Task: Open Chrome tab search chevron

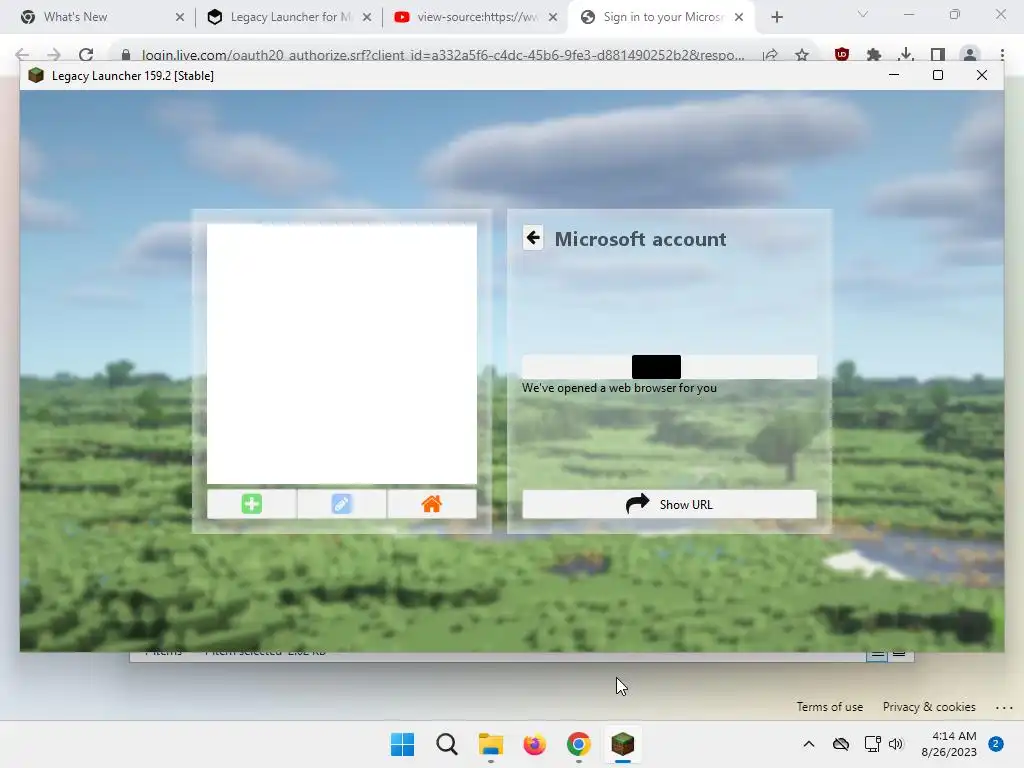Action: tap(863, 14)
